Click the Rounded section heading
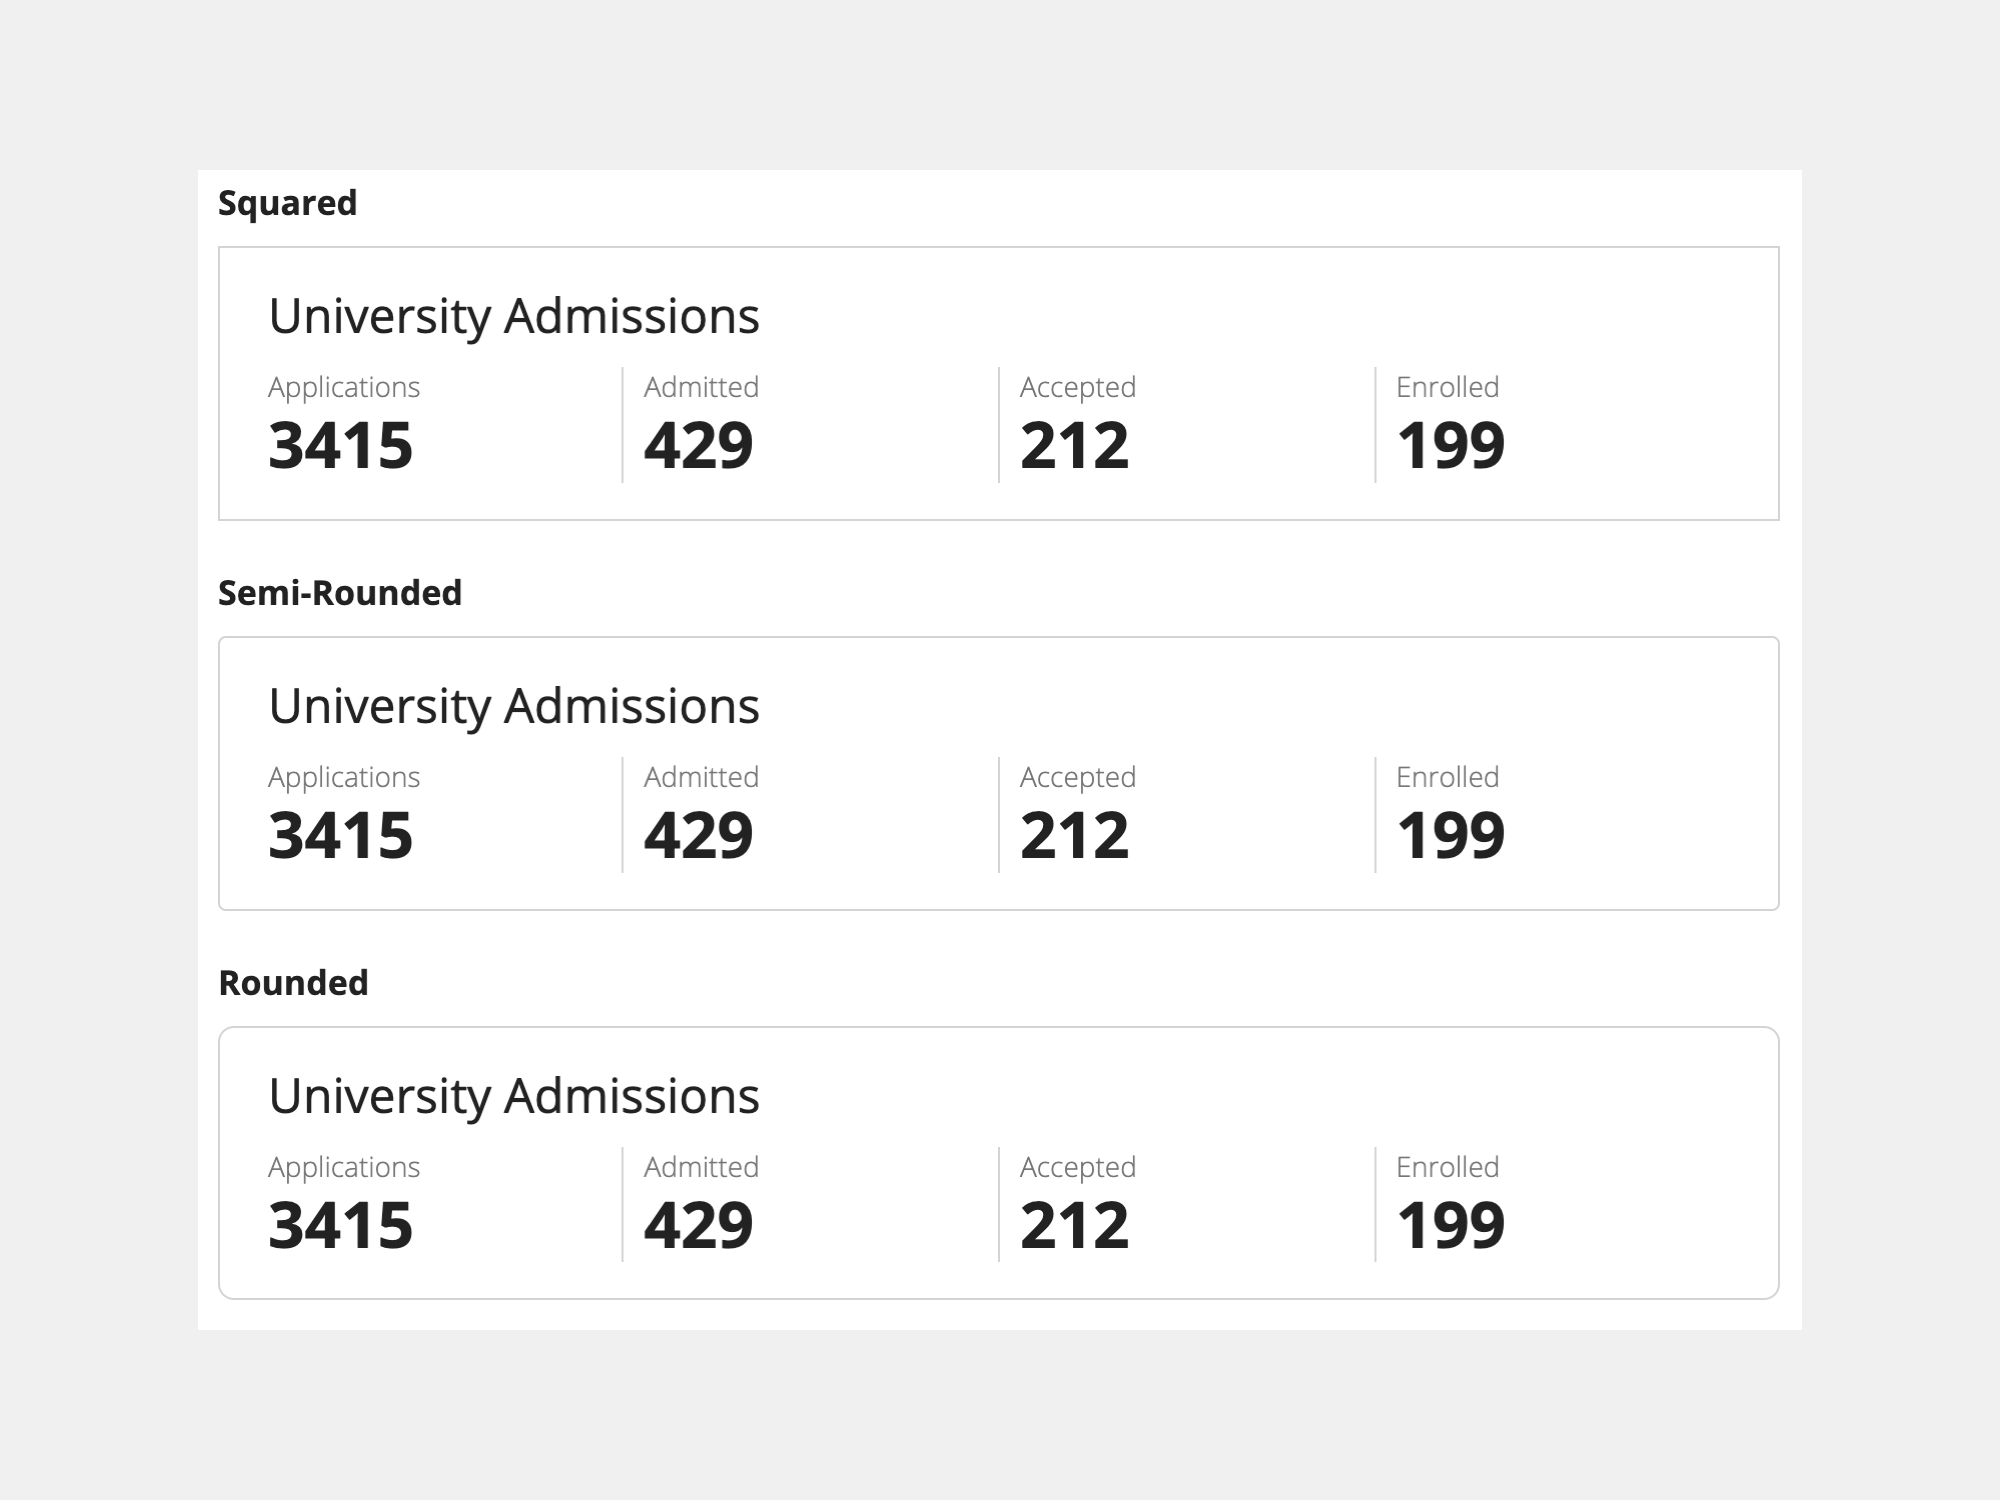The height and width of the screenshot is (1500, 2000). [293, 983]
